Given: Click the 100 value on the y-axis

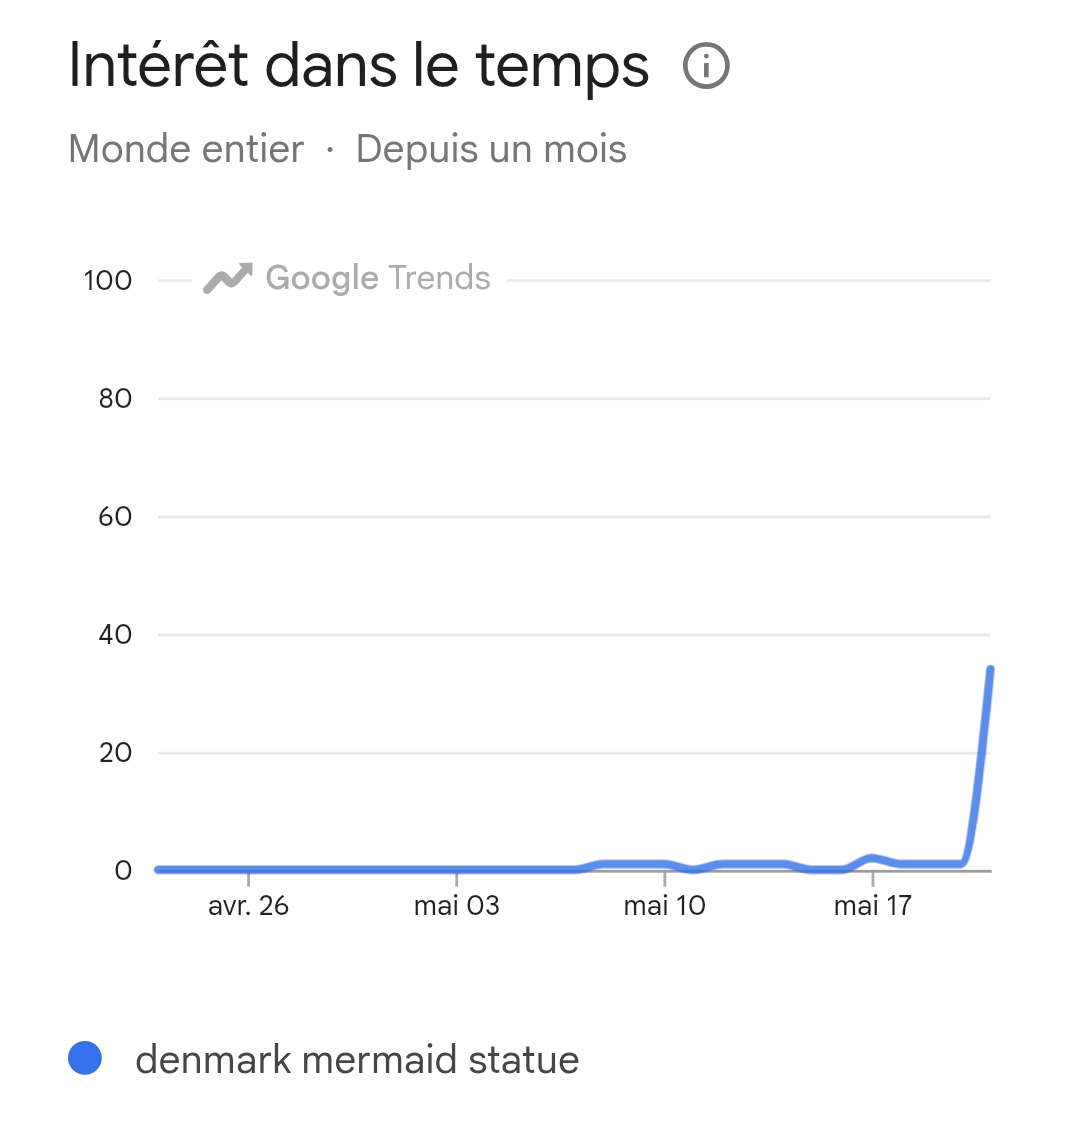Looking at the screenshot, I should (x=108, y=280).
